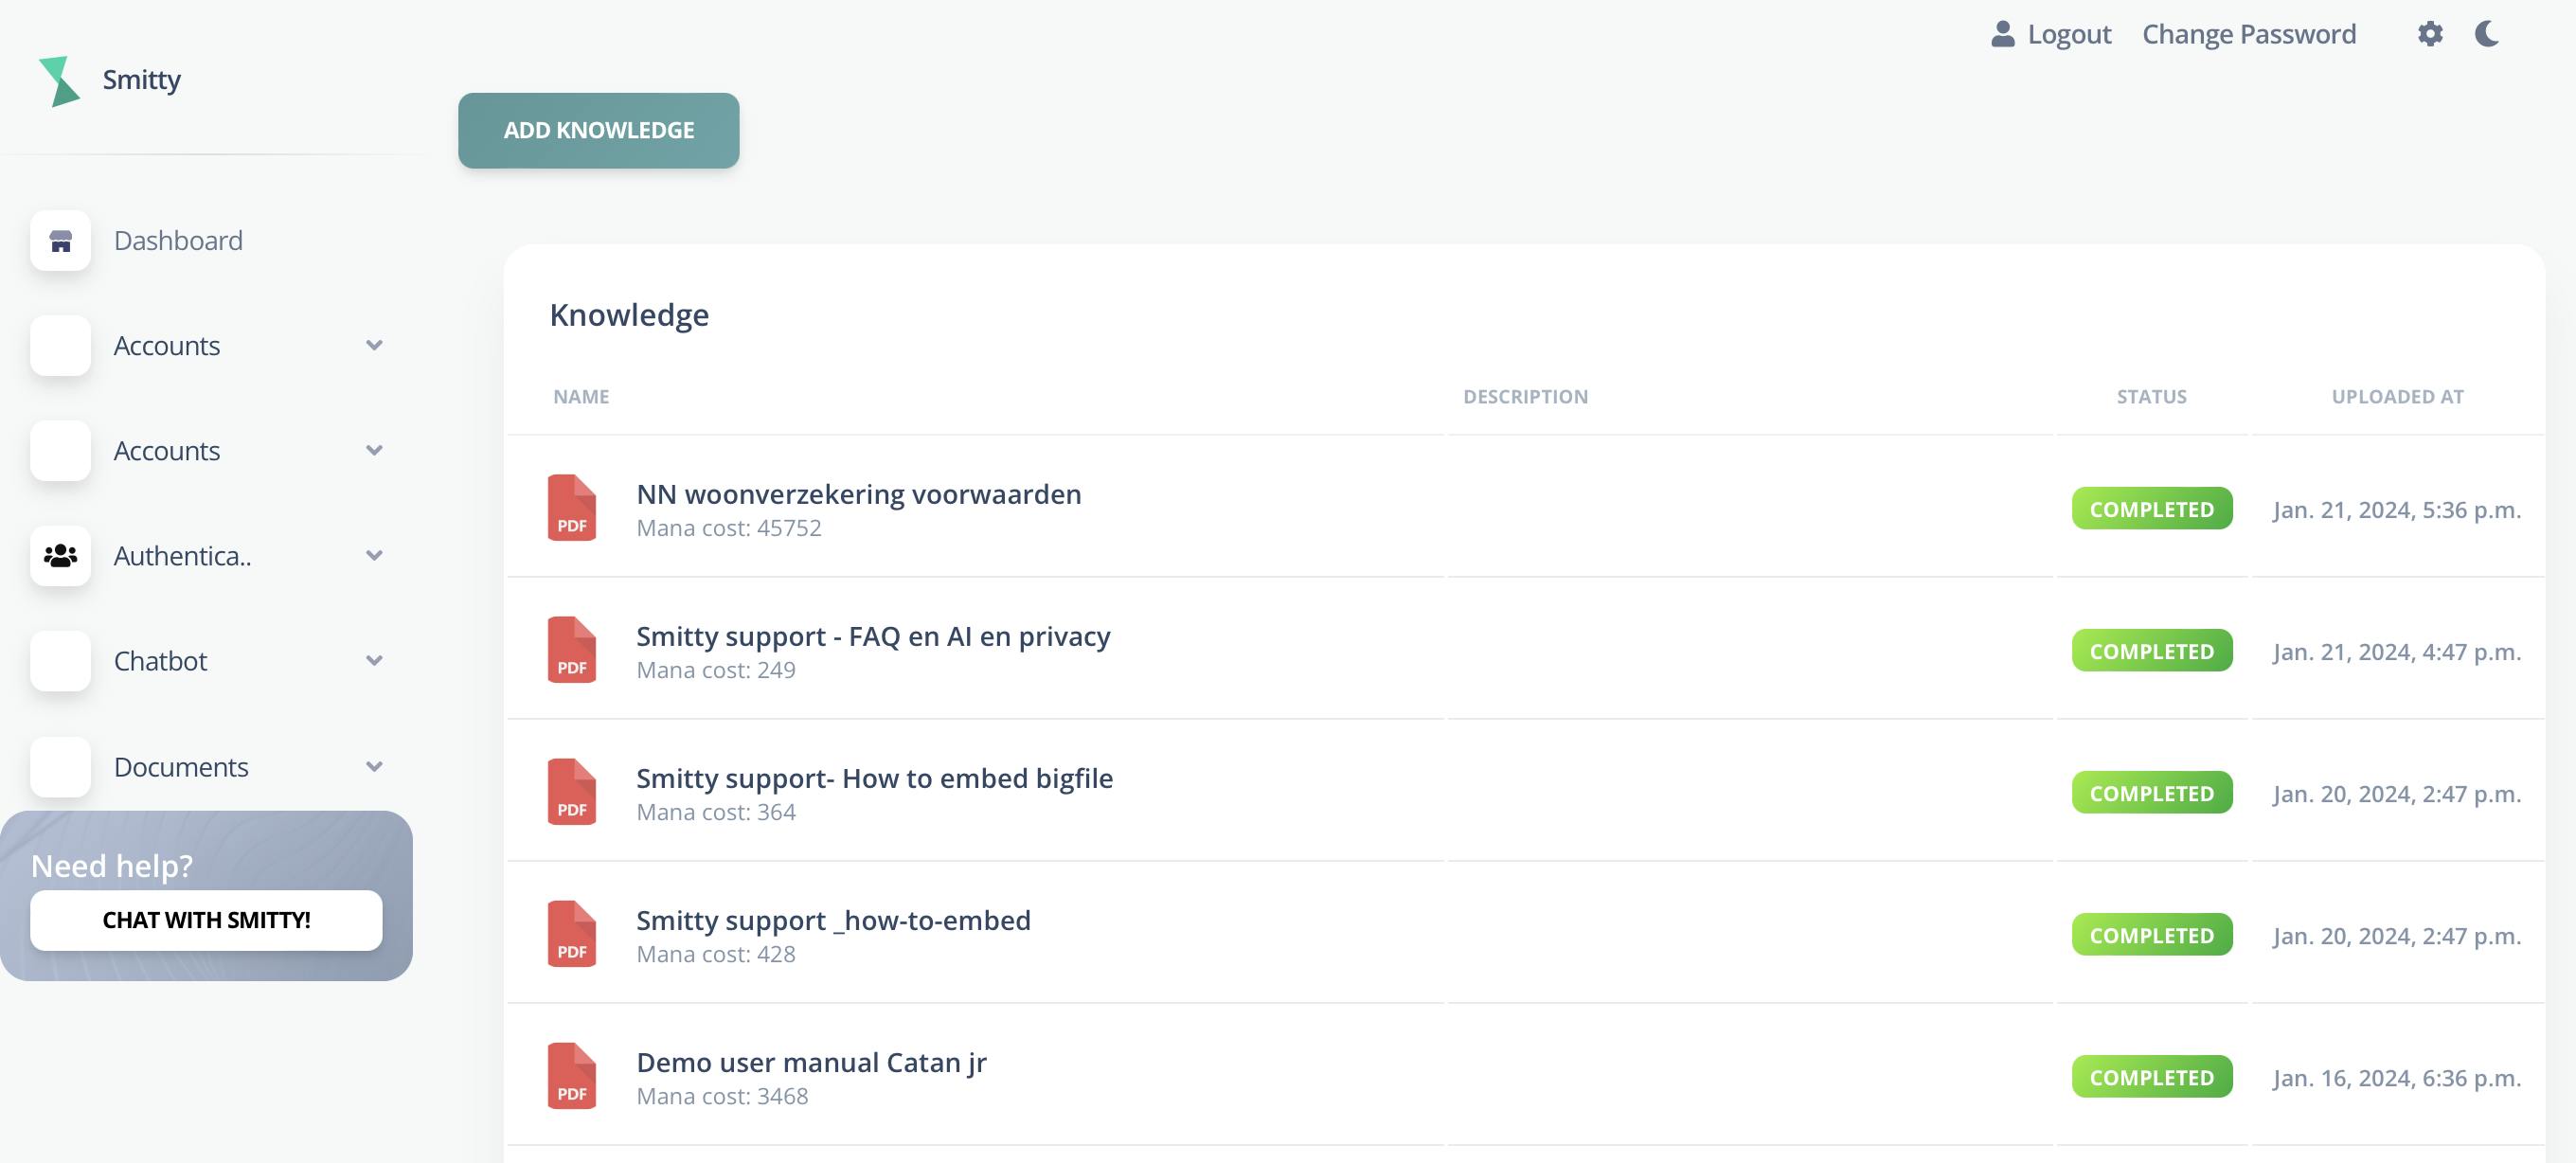2576x1163 pixels.
Task: Toggle dark mode moon icon
Action: coord(2487,34)
